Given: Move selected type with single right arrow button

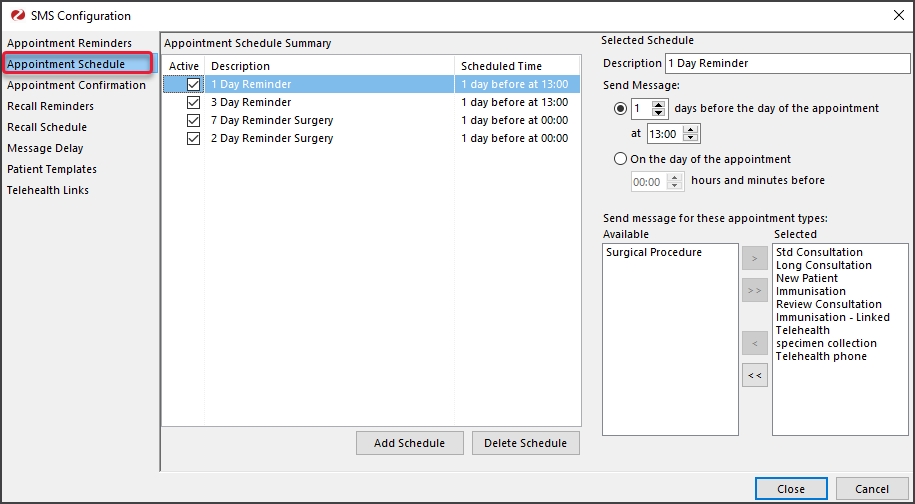Looking at the screenshot, I should (755, 258).
